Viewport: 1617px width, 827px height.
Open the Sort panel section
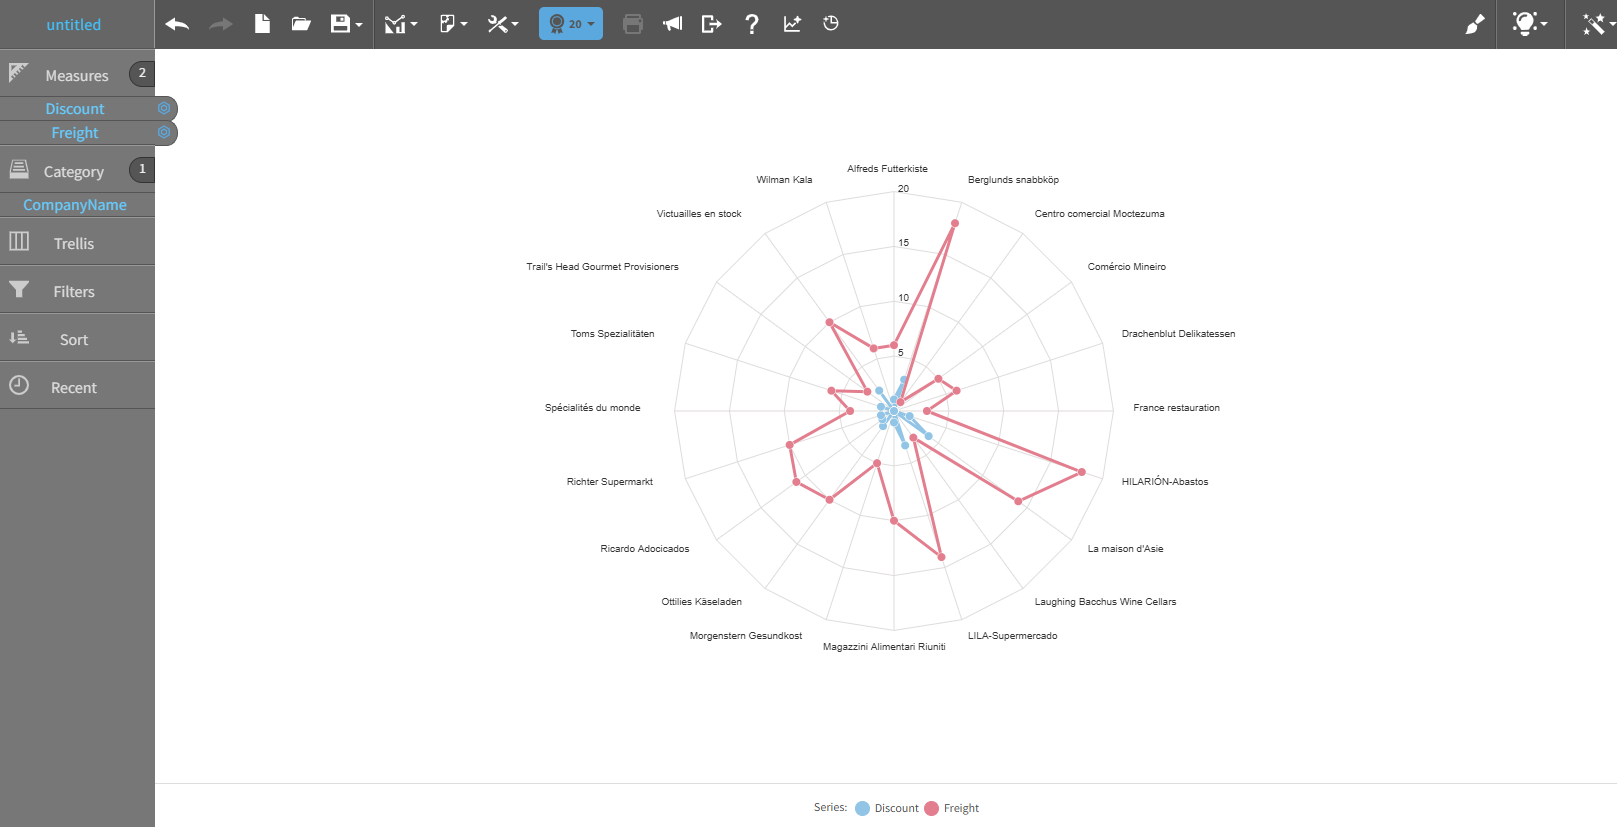tap(77, 337)
